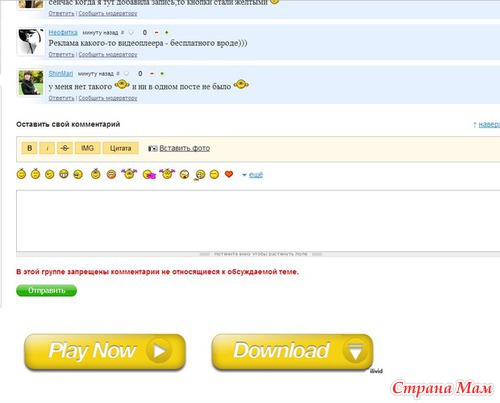The height and width of the screenshot is (403, 500).
Task: Open ShinMari's profile avatar
Action: point(31,83)
